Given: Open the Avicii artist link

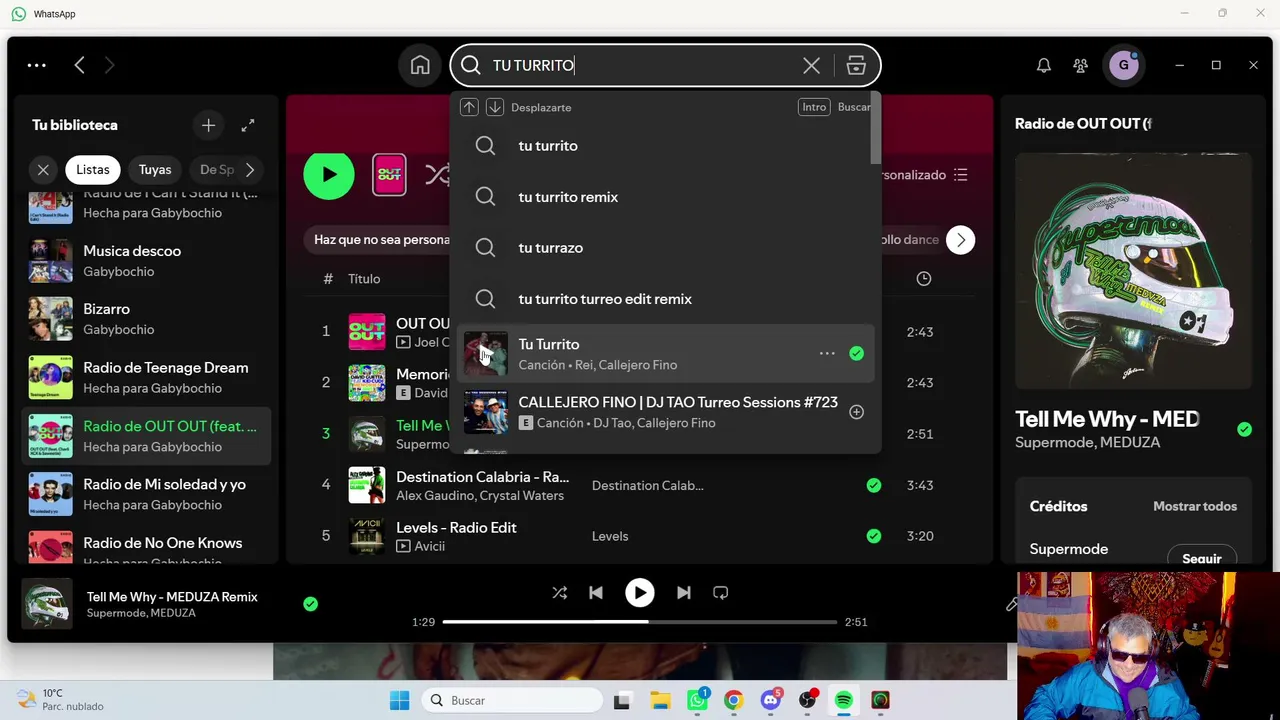Looking at the screenshot, I should 430,546.
